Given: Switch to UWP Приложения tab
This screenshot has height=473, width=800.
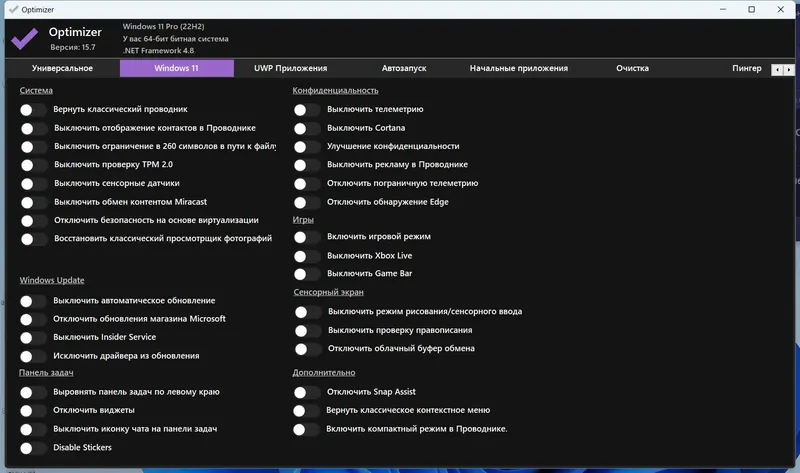Looking at the screenshot, I should click(290, 68).
